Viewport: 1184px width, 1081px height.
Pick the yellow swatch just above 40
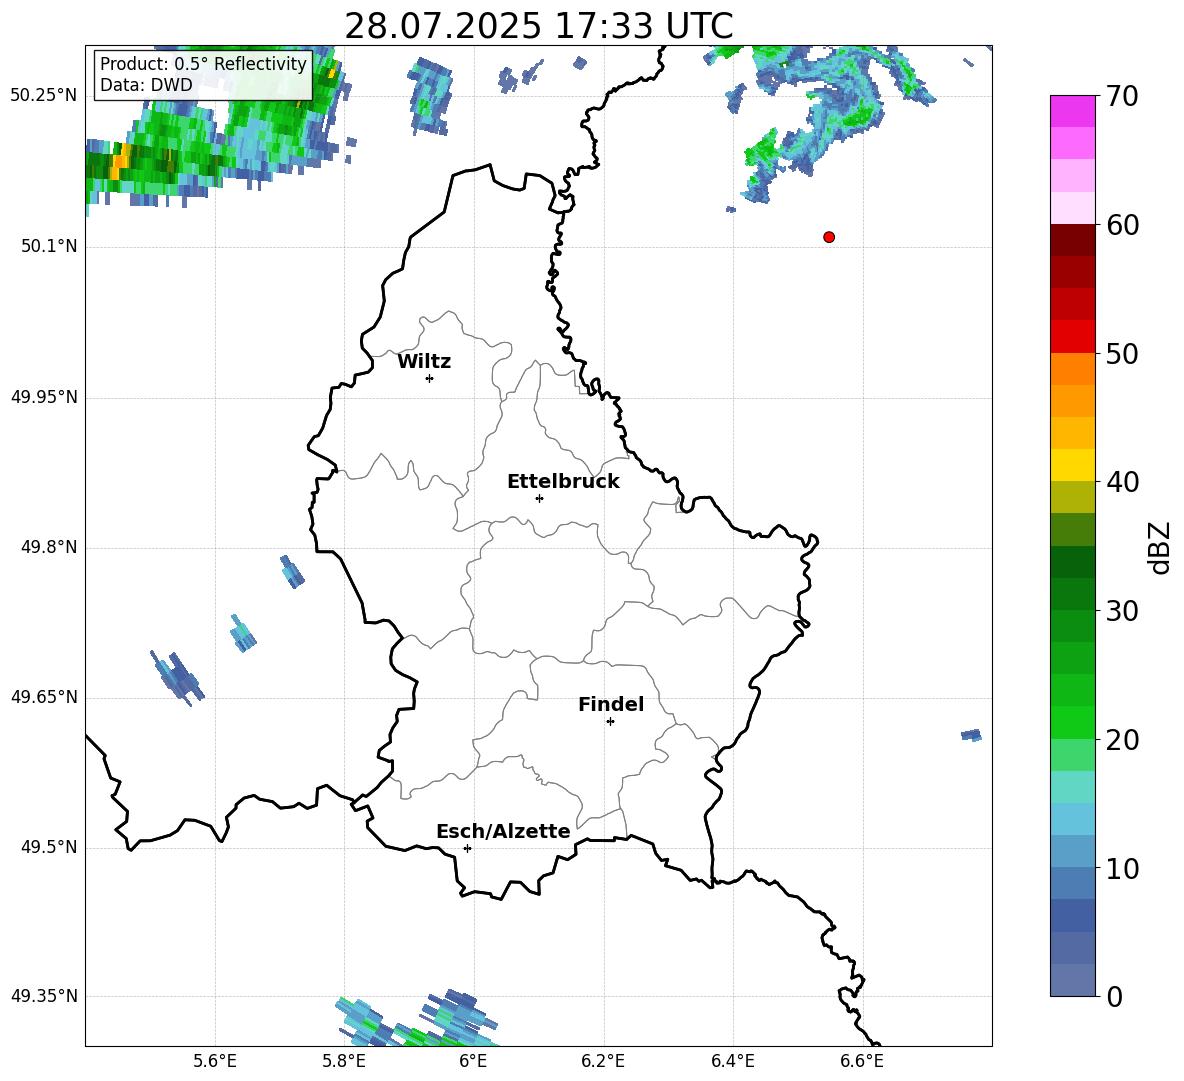(1072, 465)
